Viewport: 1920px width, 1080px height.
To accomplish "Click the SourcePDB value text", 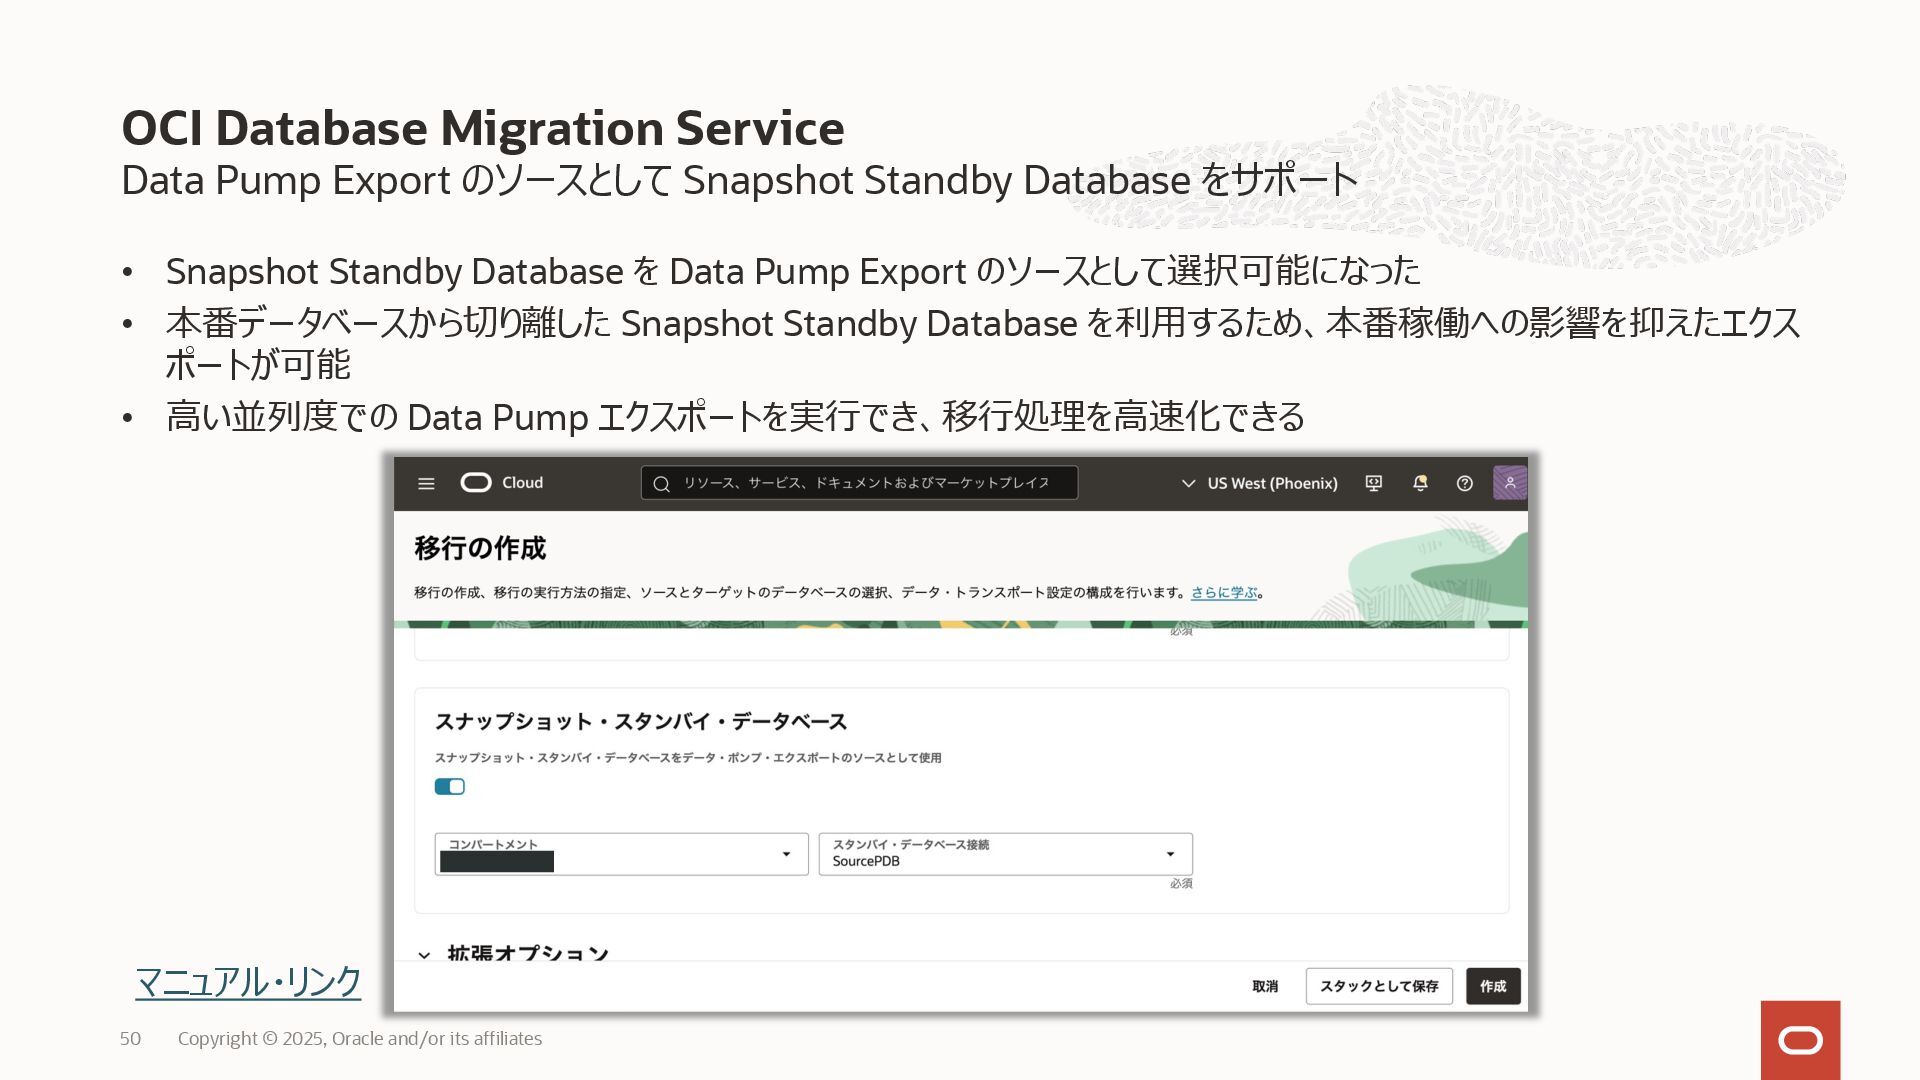I will point(866,861).
